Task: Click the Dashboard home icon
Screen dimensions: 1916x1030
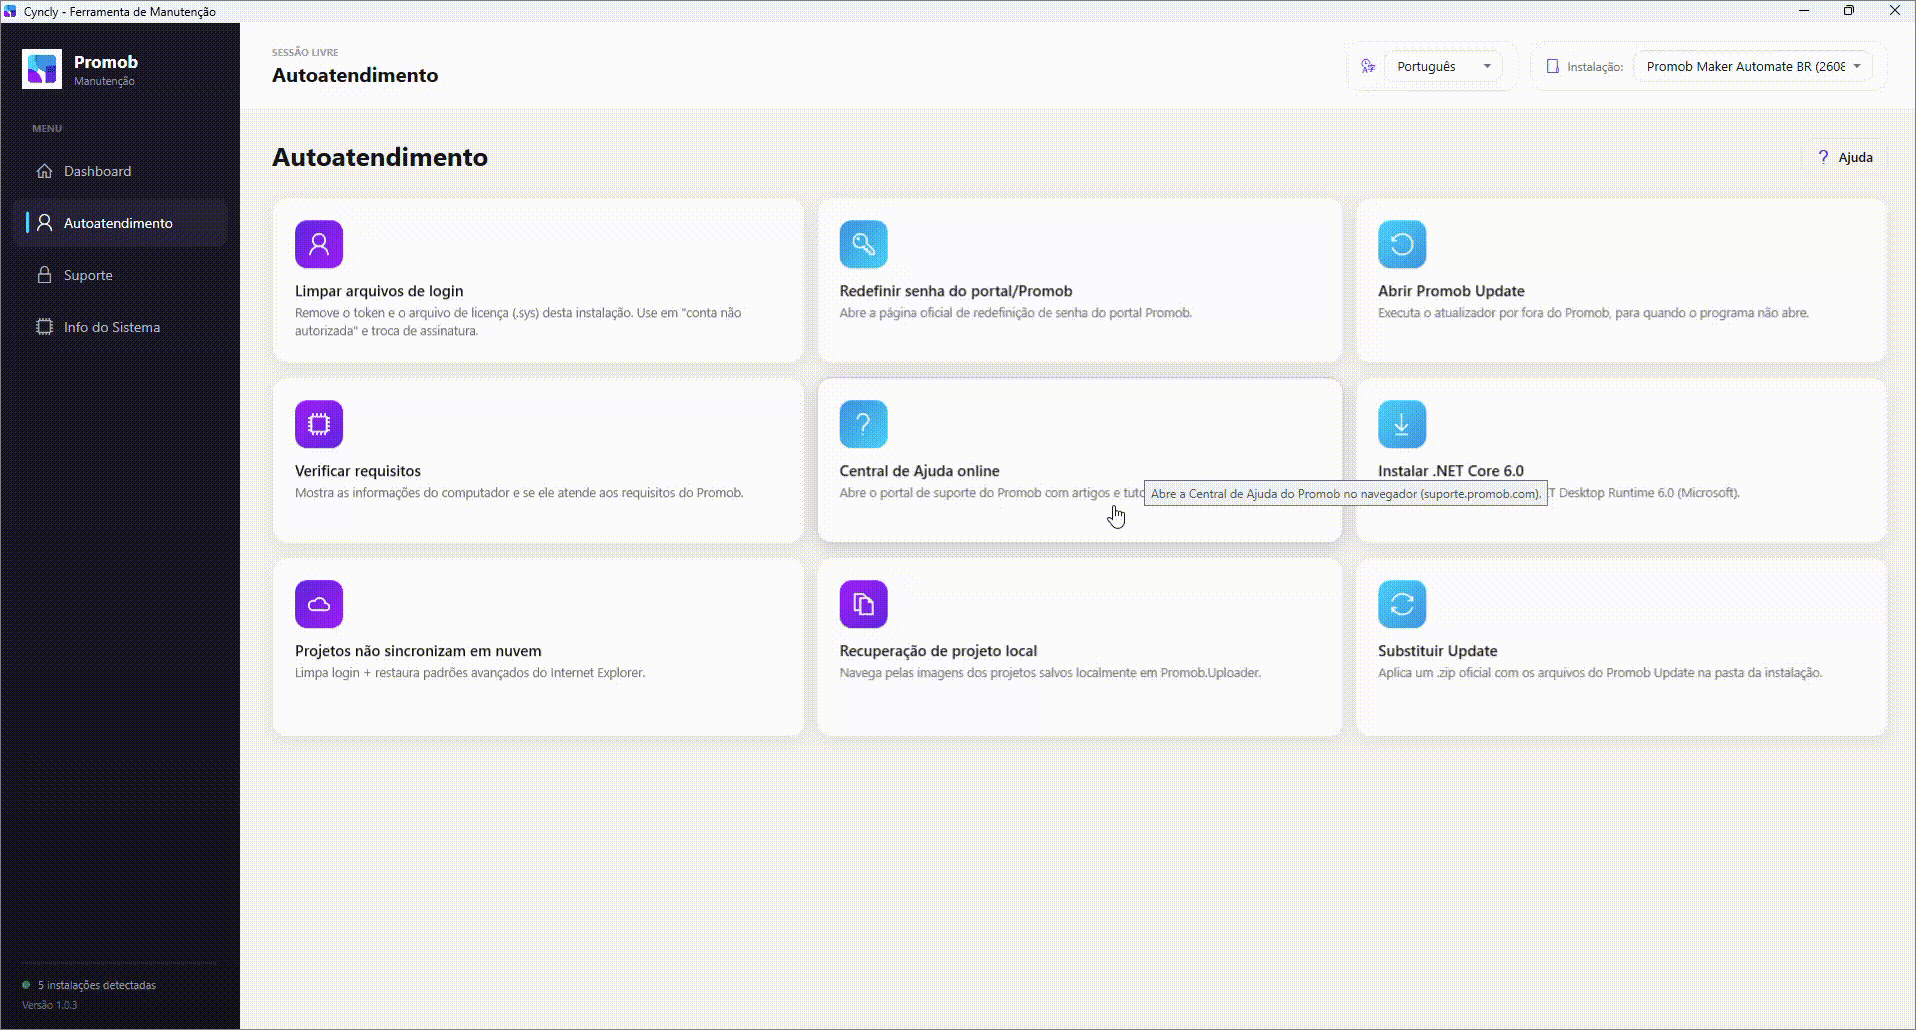Action: tap(44, 171)
